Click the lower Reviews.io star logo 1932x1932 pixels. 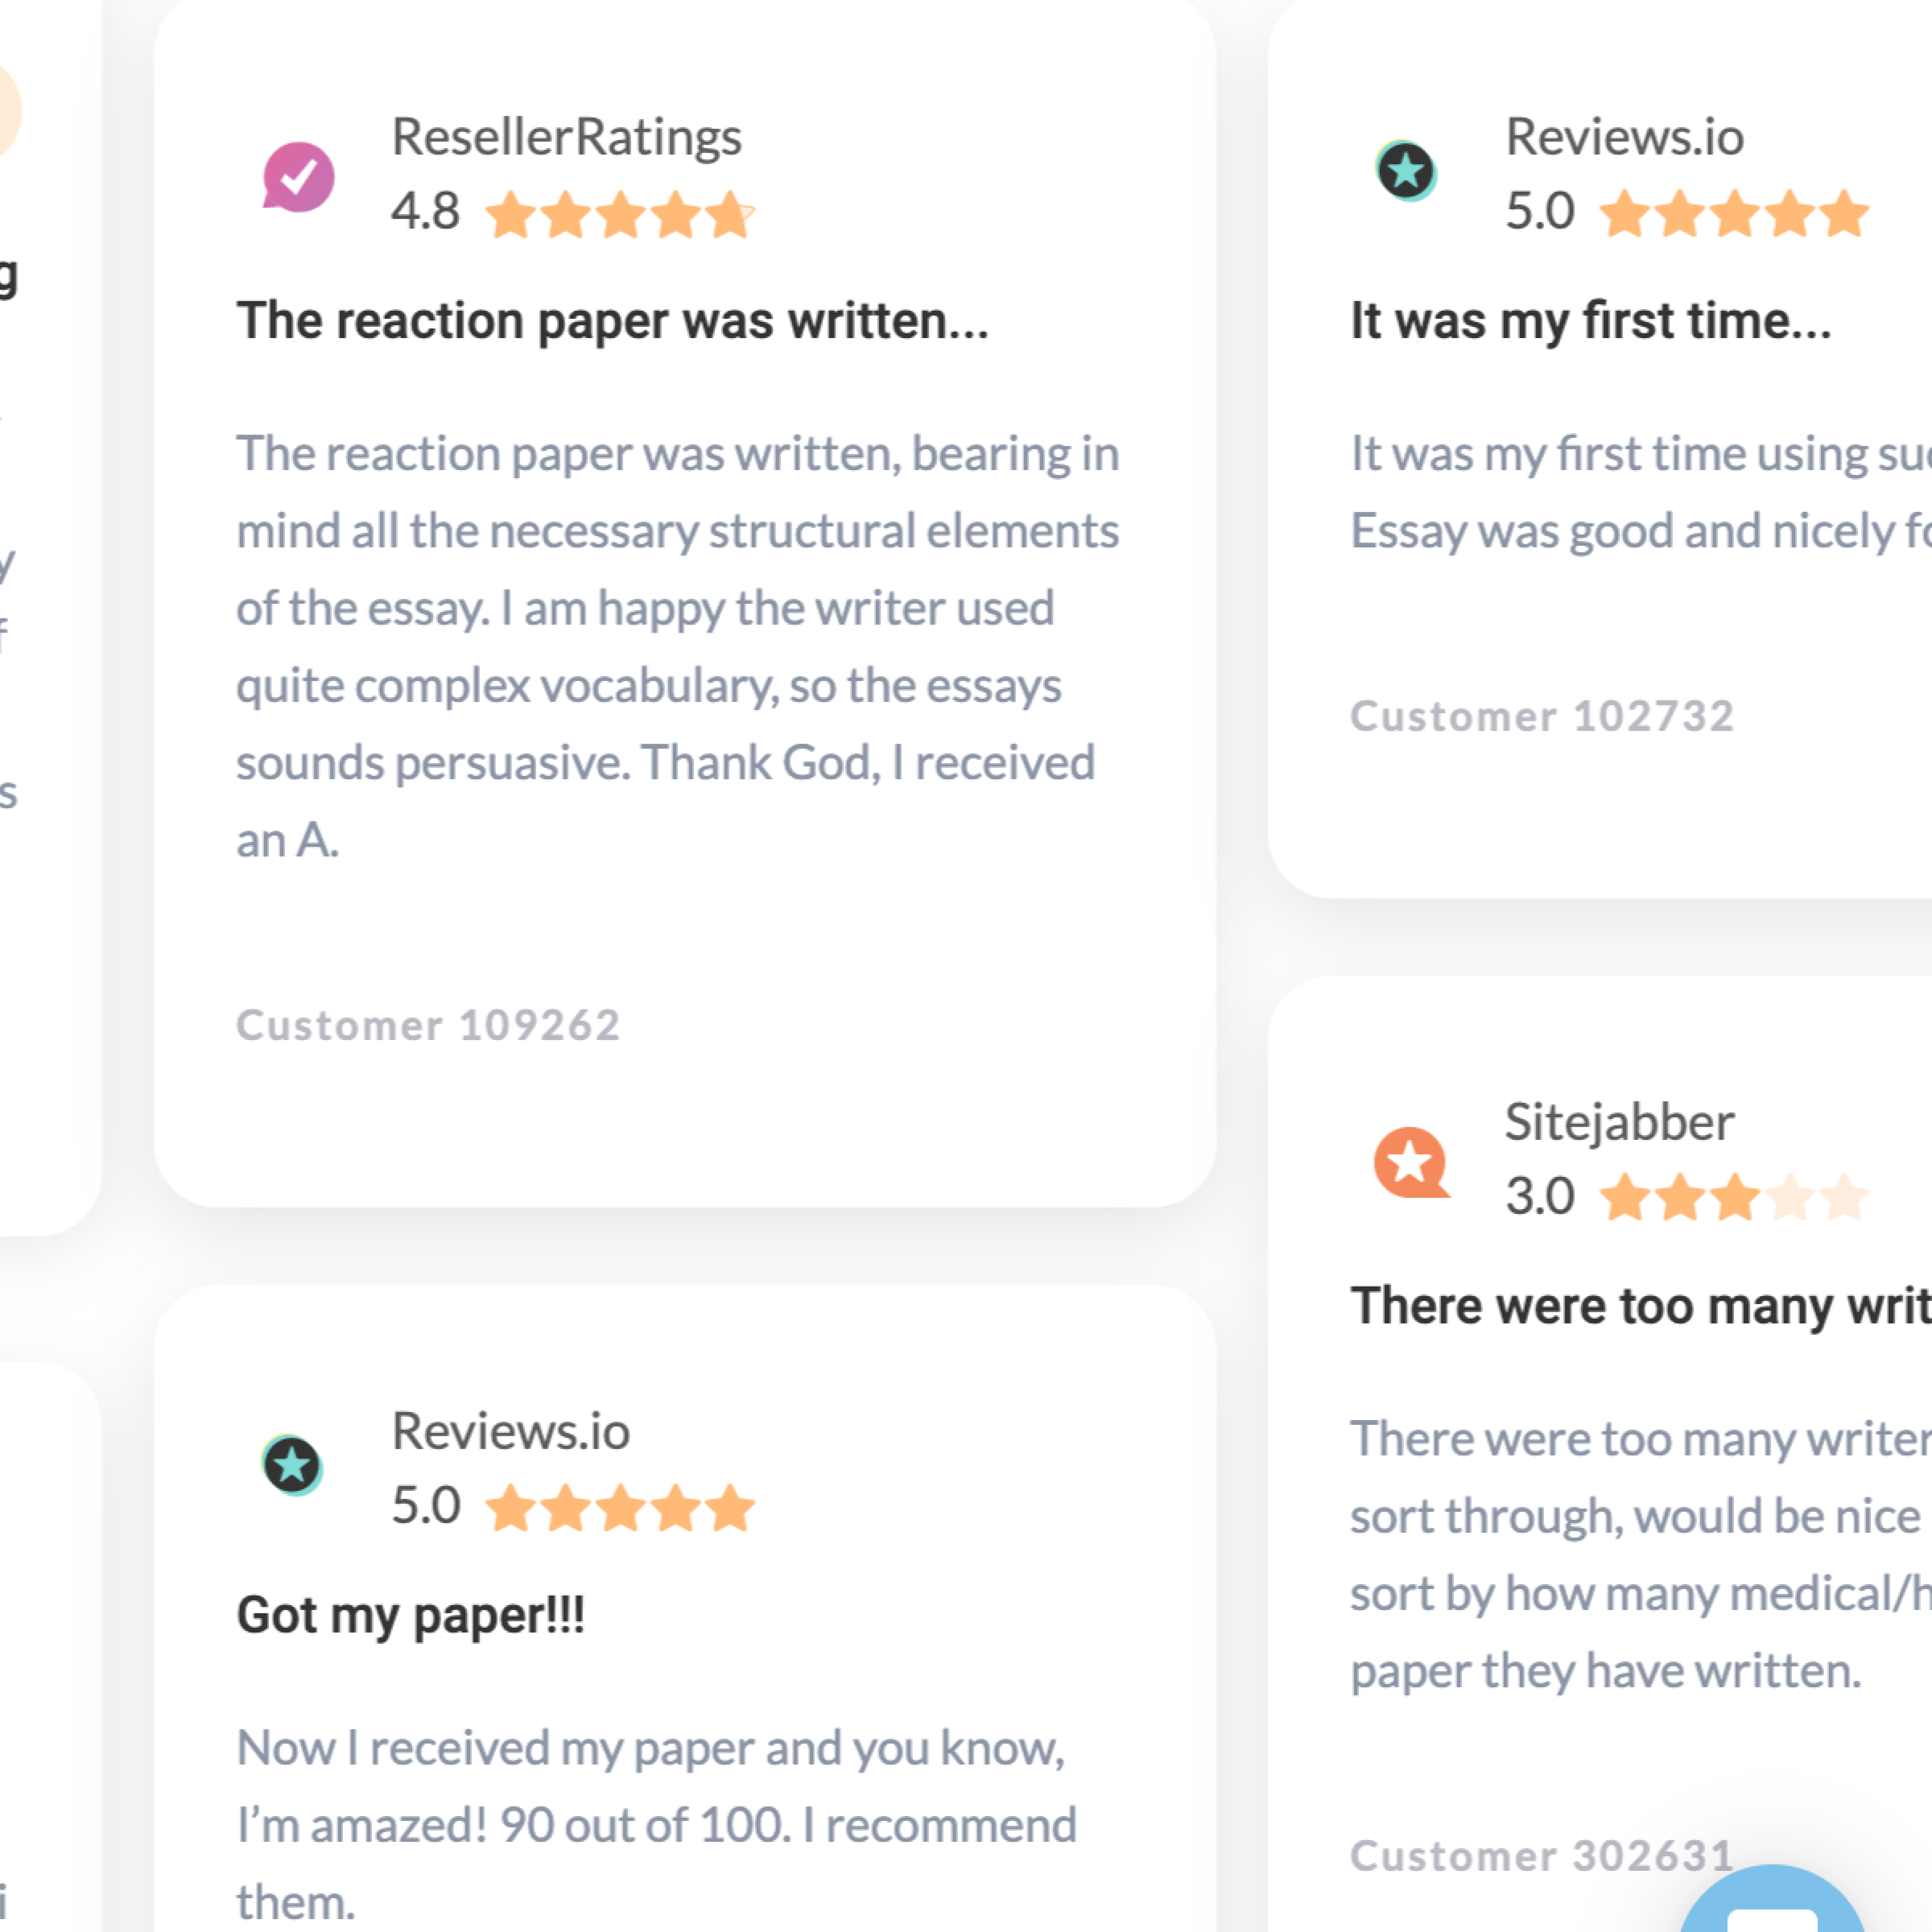(292, 1465)
